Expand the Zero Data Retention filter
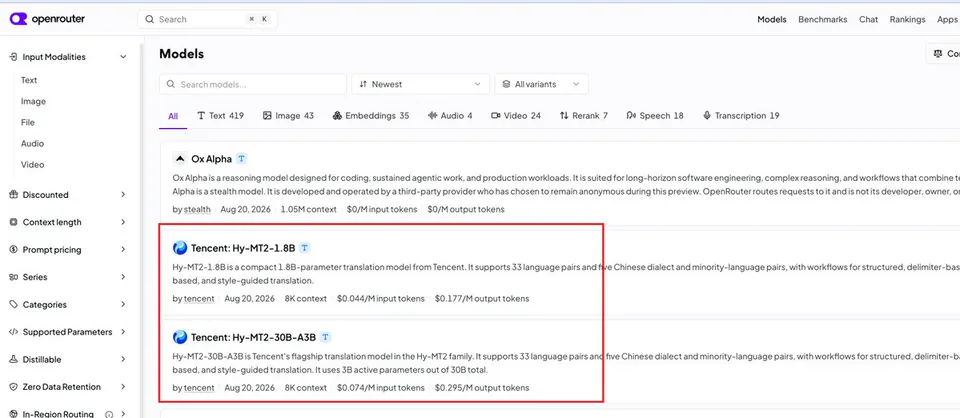Viewport: 960px width, 418px height. tap(123, 387)
